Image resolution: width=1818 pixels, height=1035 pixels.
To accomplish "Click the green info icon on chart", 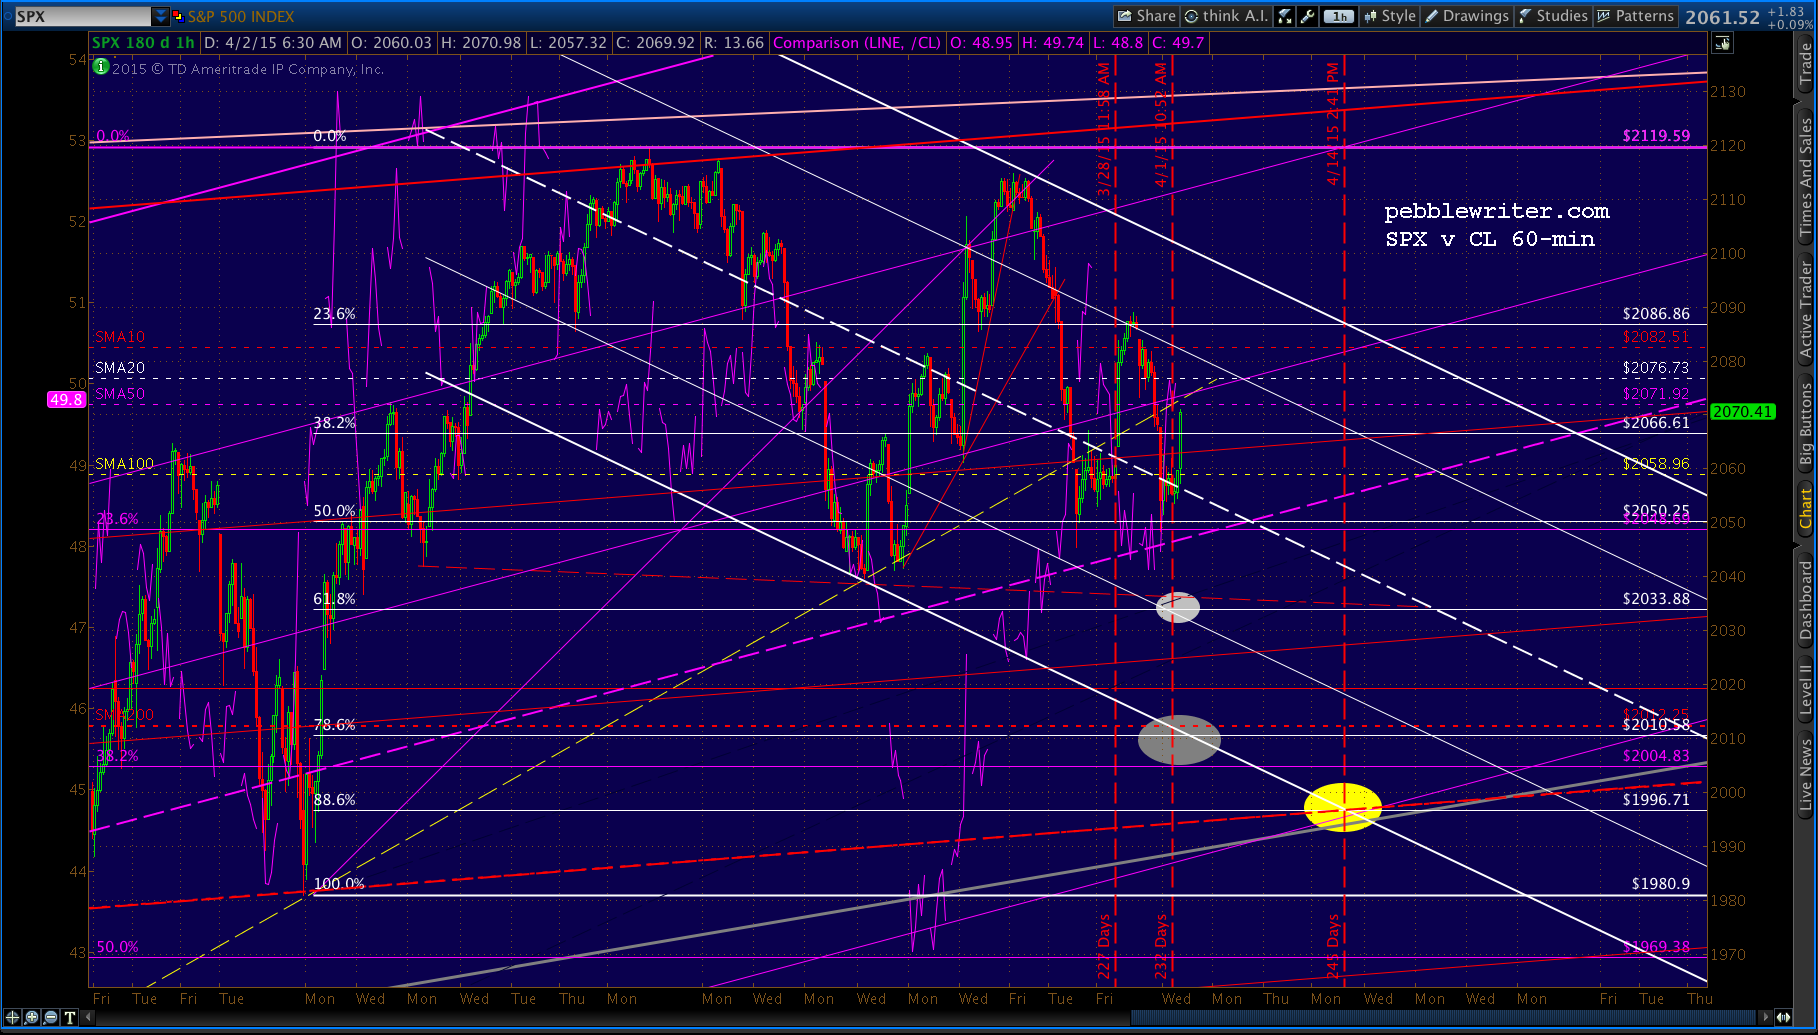I will pyautogui.click(x=101, y=67).
